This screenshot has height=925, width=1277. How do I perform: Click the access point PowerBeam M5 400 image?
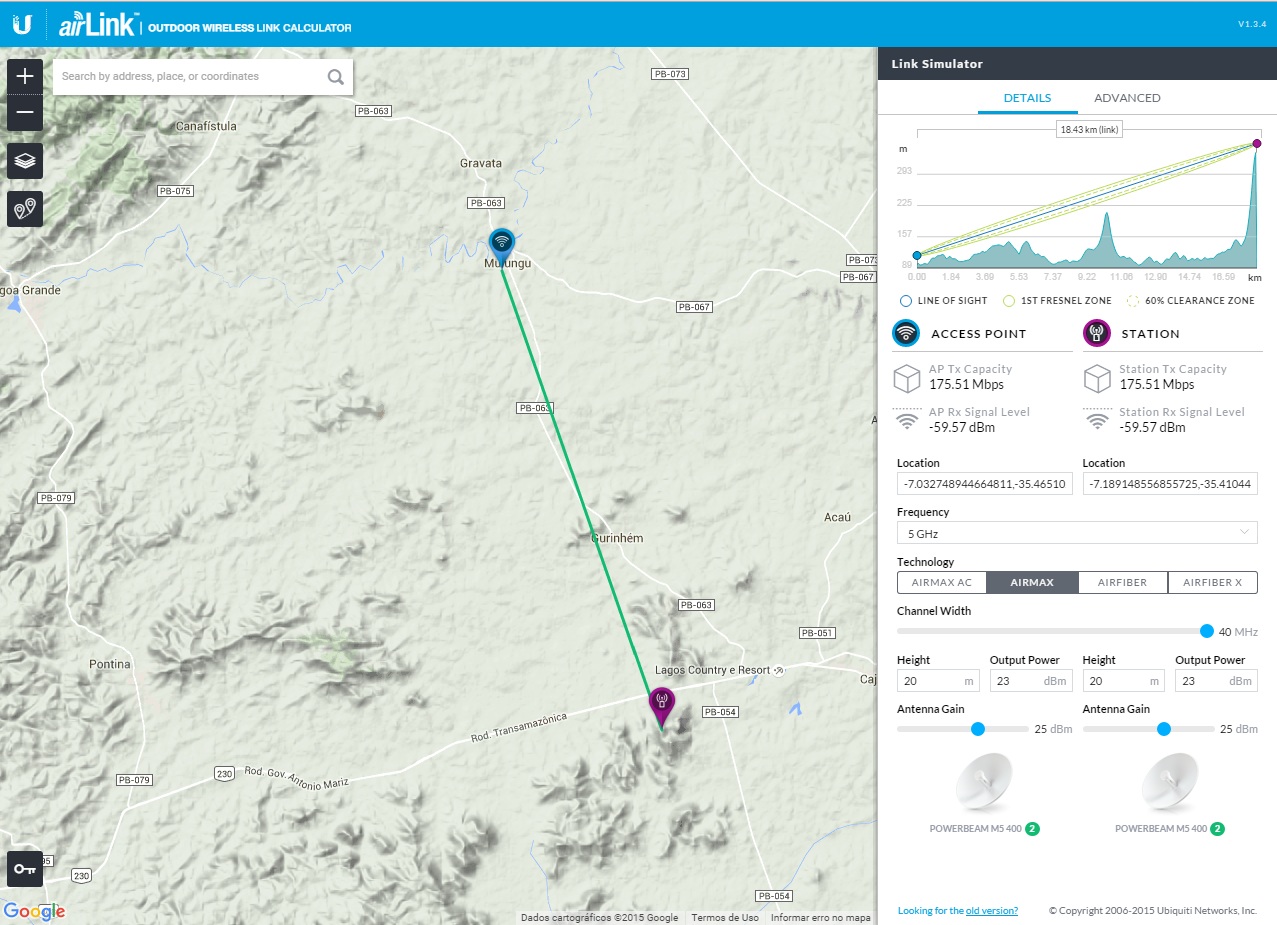[984, 781]
